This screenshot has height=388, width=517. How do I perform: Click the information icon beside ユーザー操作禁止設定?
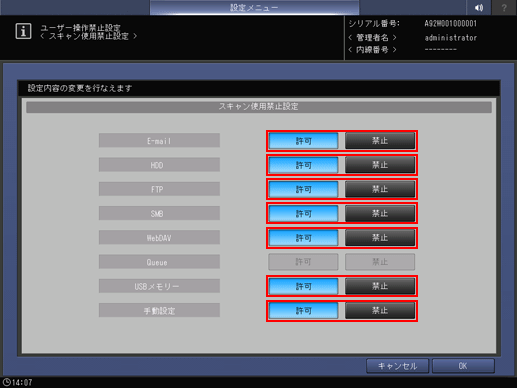pos(23,31)
